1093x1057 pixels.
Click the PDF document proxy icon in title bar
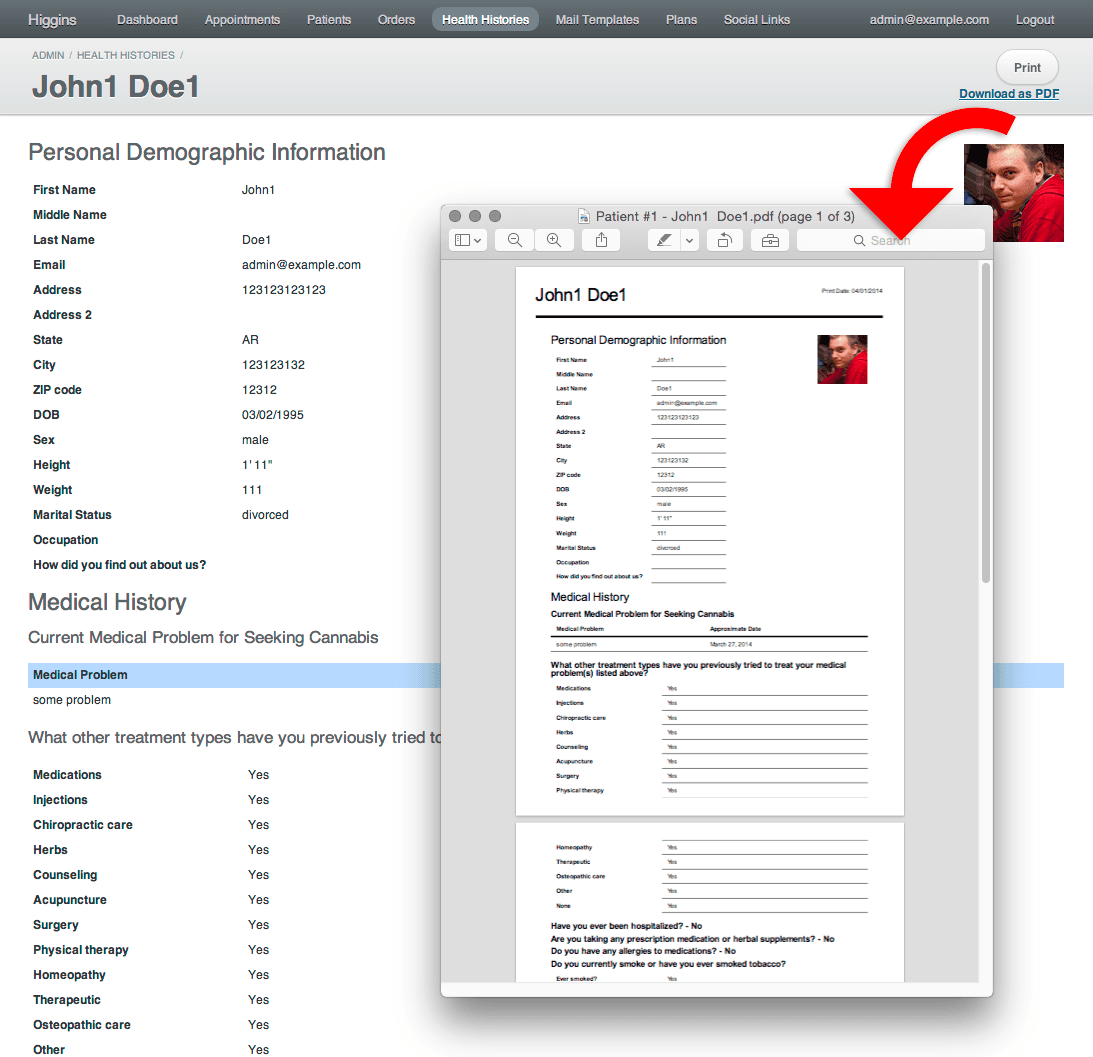click(x=584, y=217)
